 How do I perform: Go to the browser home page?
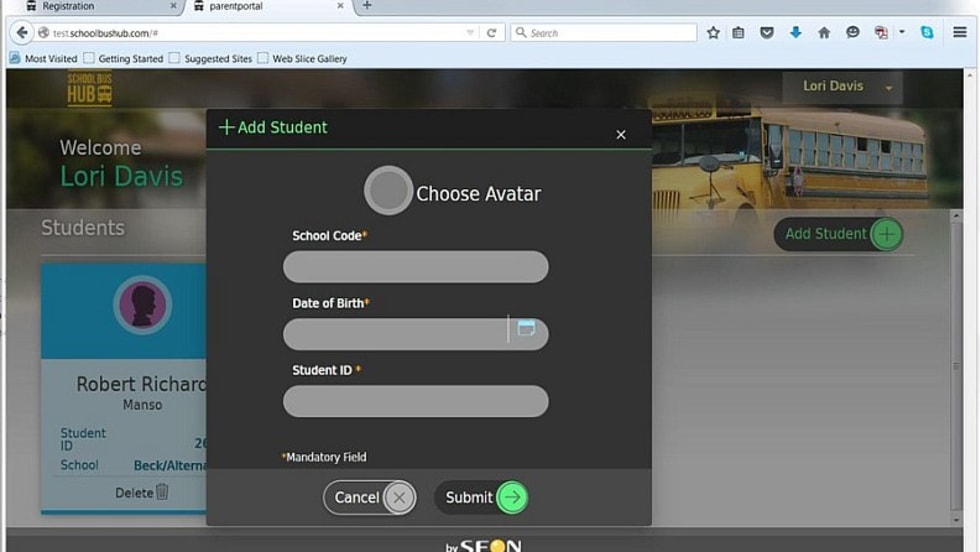tap(824, 33)
